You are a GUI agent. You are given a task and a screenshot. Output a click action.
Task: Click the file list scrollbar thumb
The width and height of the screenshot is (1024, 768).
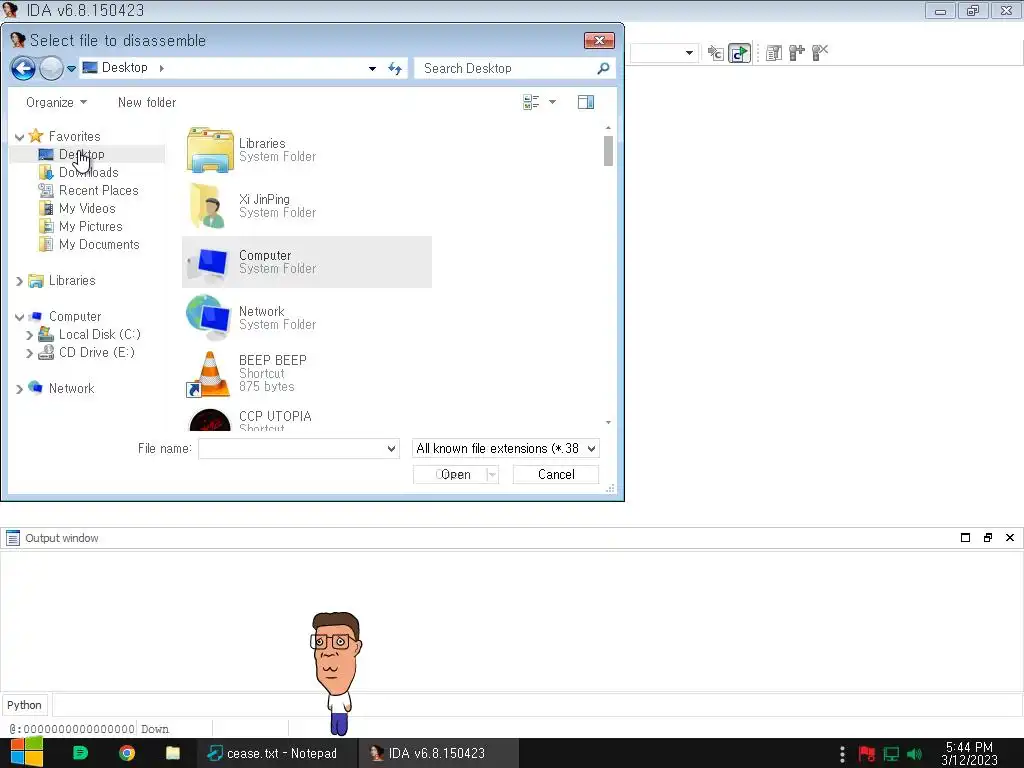[608, 151]
